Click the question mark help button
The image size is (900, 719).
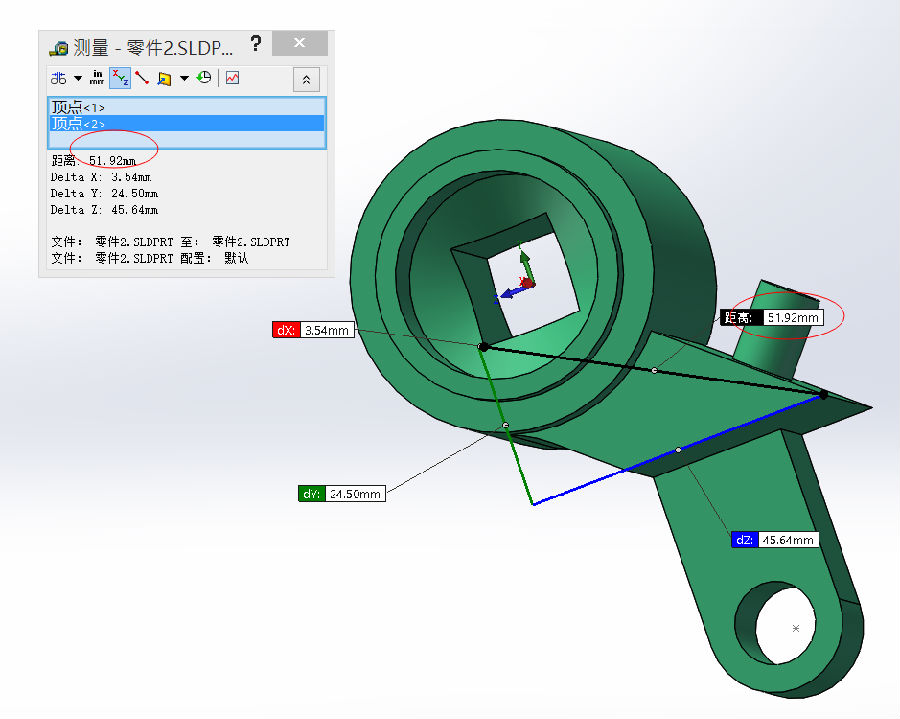(256, 44)
